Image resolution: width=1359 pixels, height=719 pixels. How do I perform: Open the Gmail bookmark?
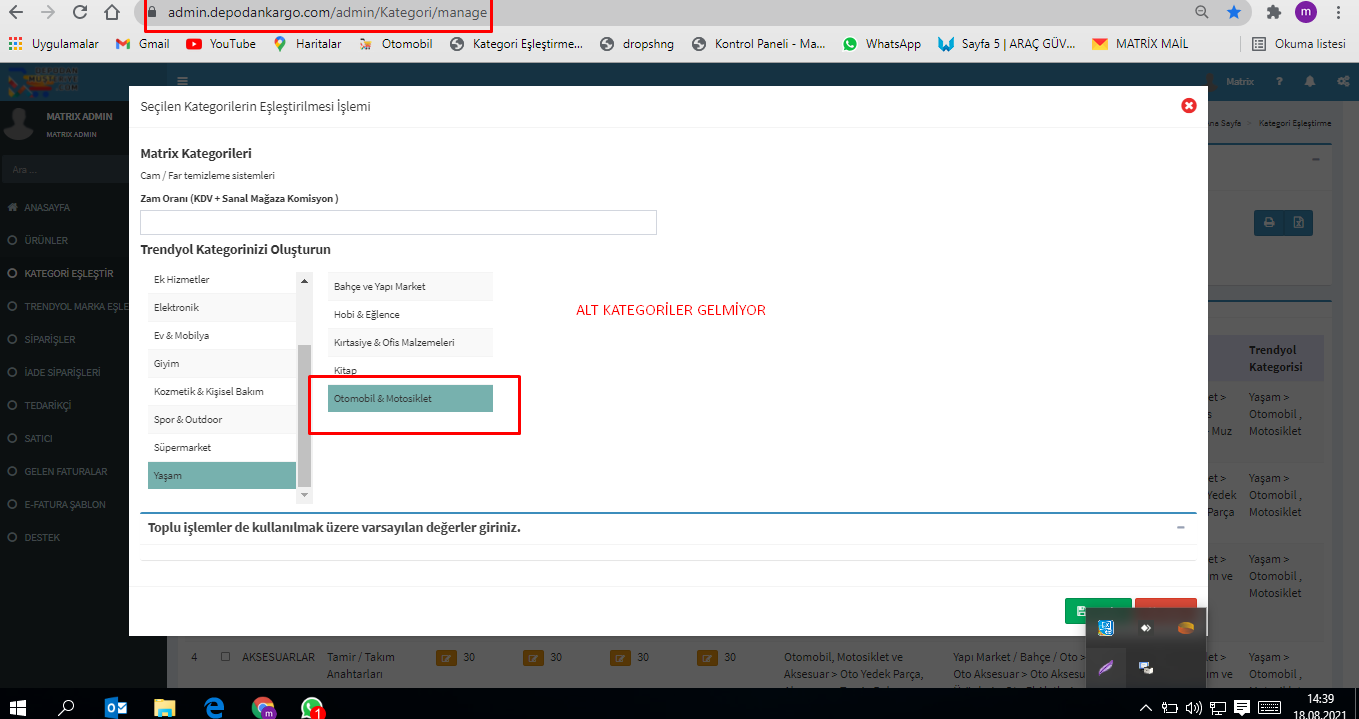point(142,44)
